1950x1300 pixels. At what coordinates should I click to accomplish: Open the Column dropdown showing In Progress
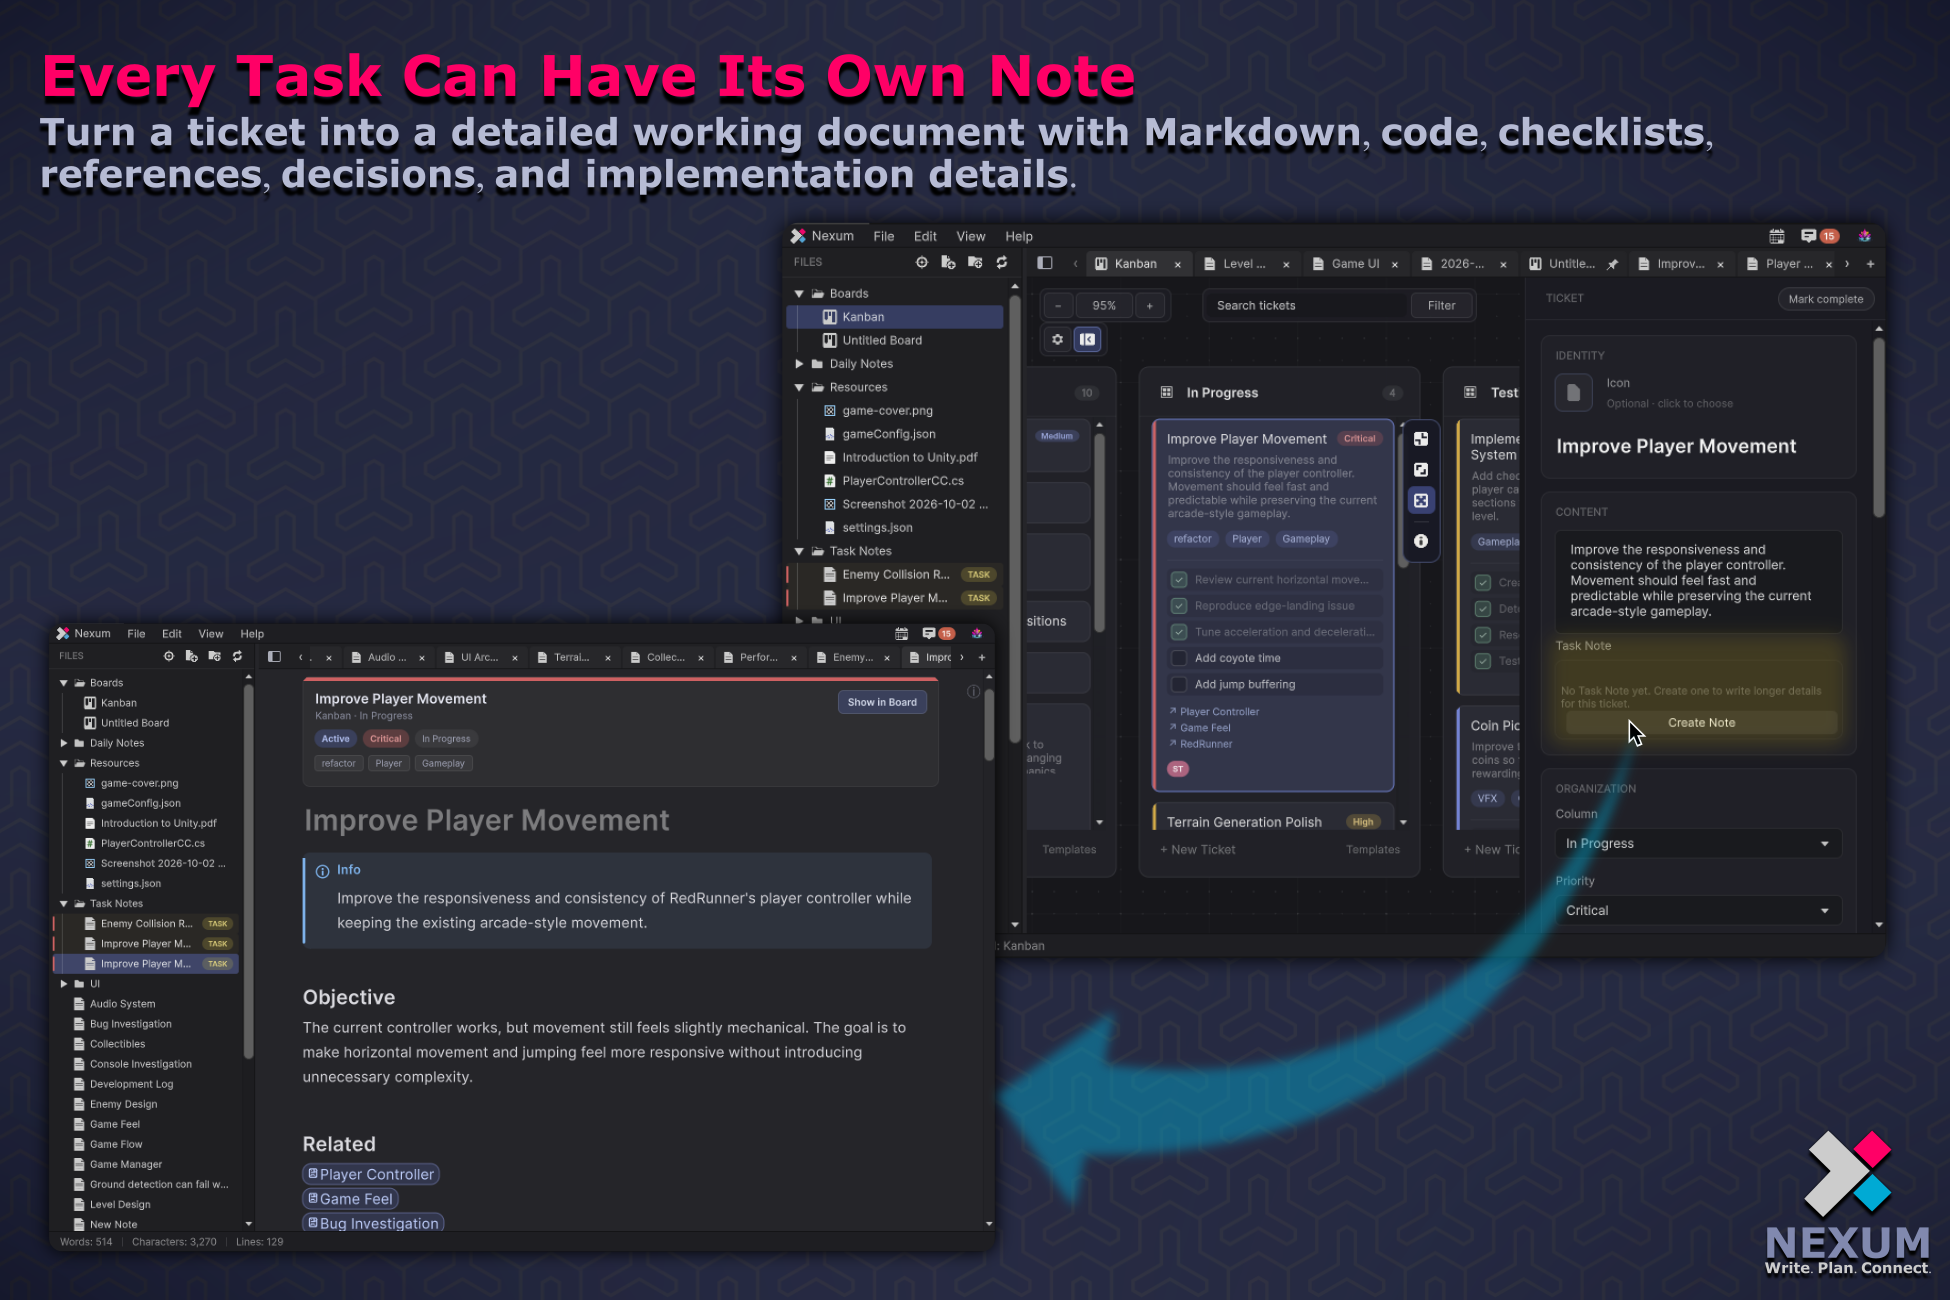1697,844
